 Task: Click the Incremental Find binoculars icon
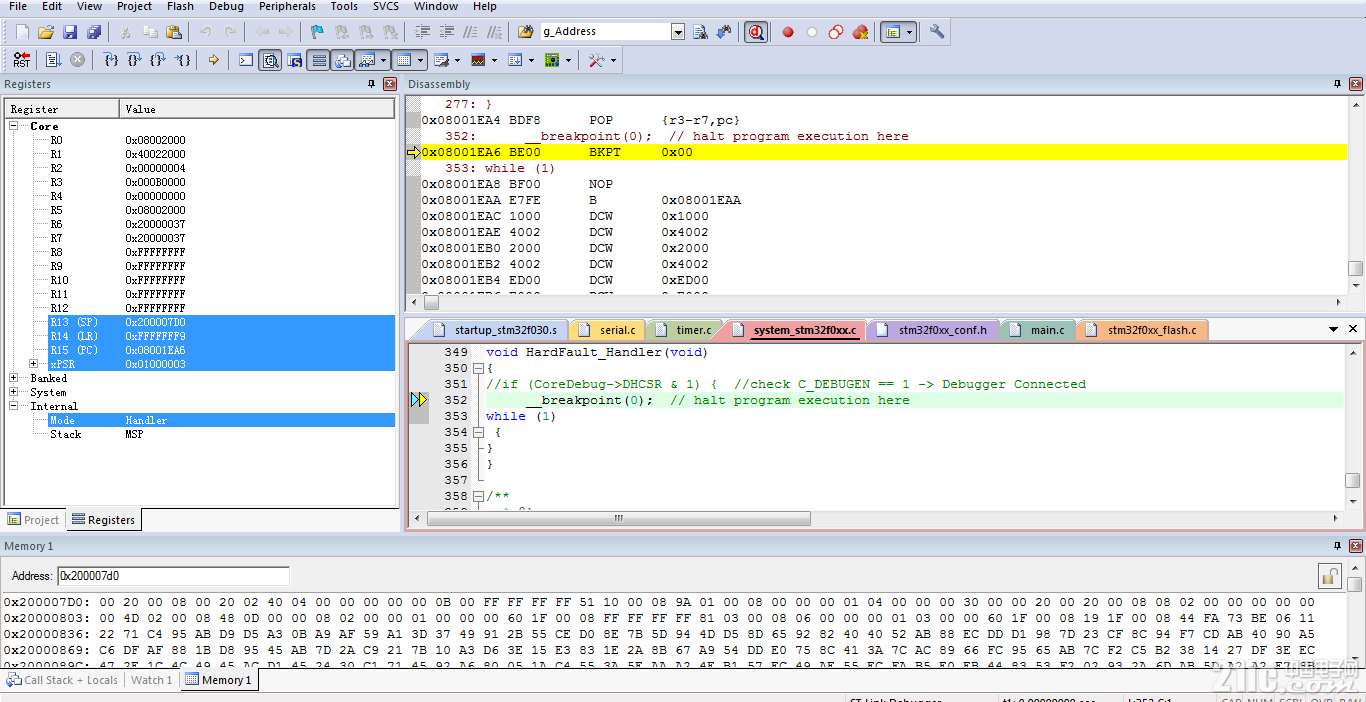pos(723,32)
